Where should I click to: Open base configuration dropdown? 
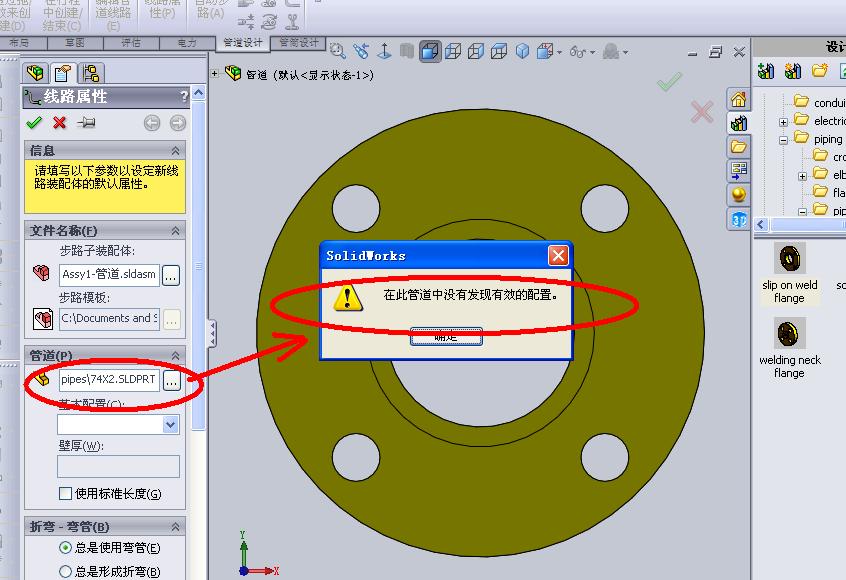pos(170,425)
